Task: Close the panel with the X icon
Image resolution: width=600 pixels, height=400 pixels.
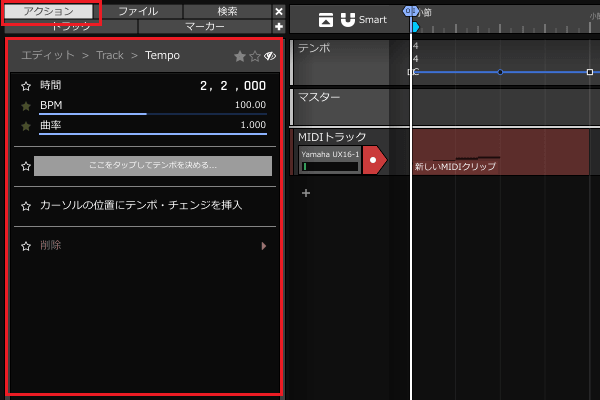Action: [279, 12]
